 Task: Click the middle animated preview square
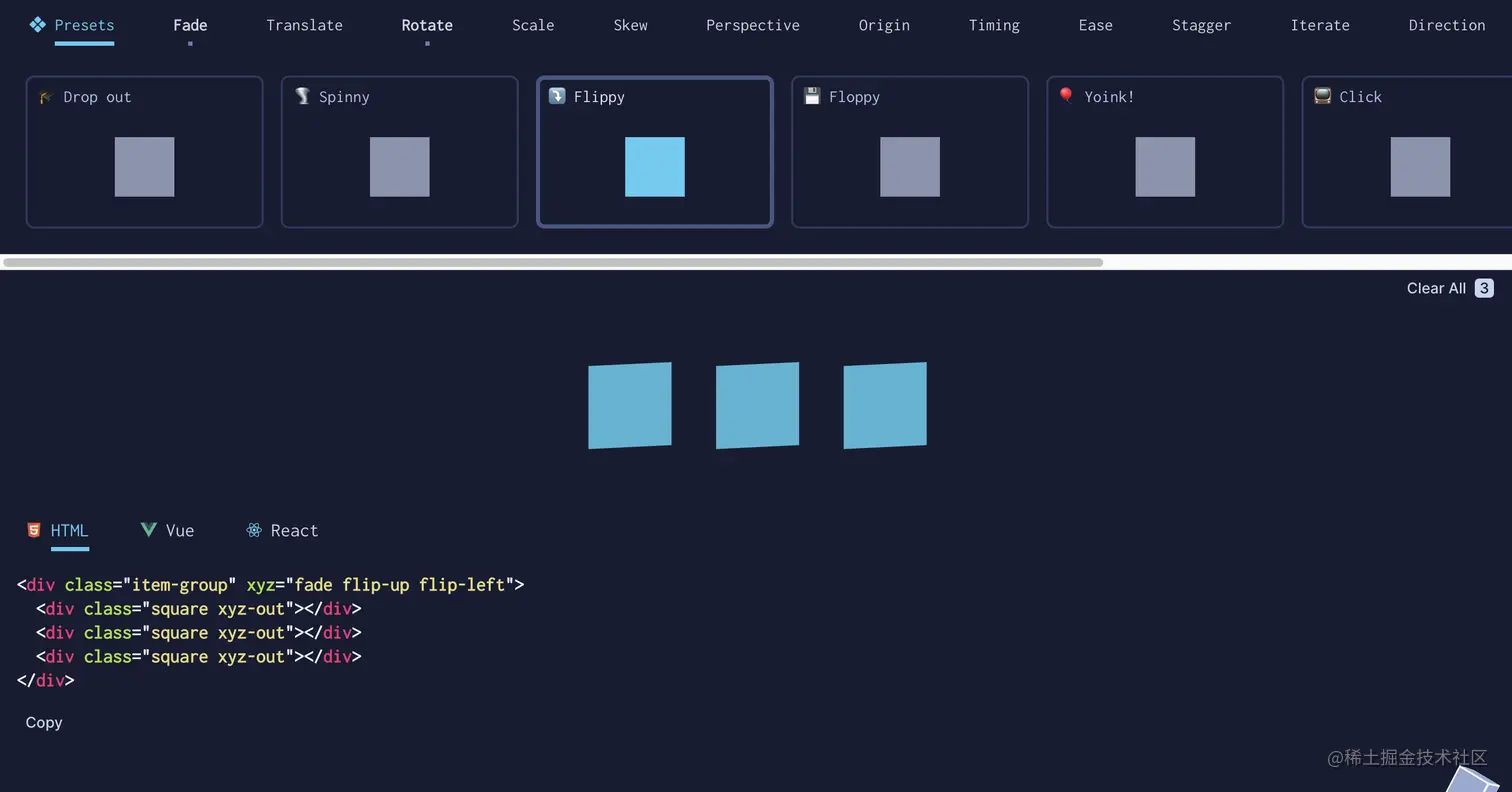pos(757,405)
